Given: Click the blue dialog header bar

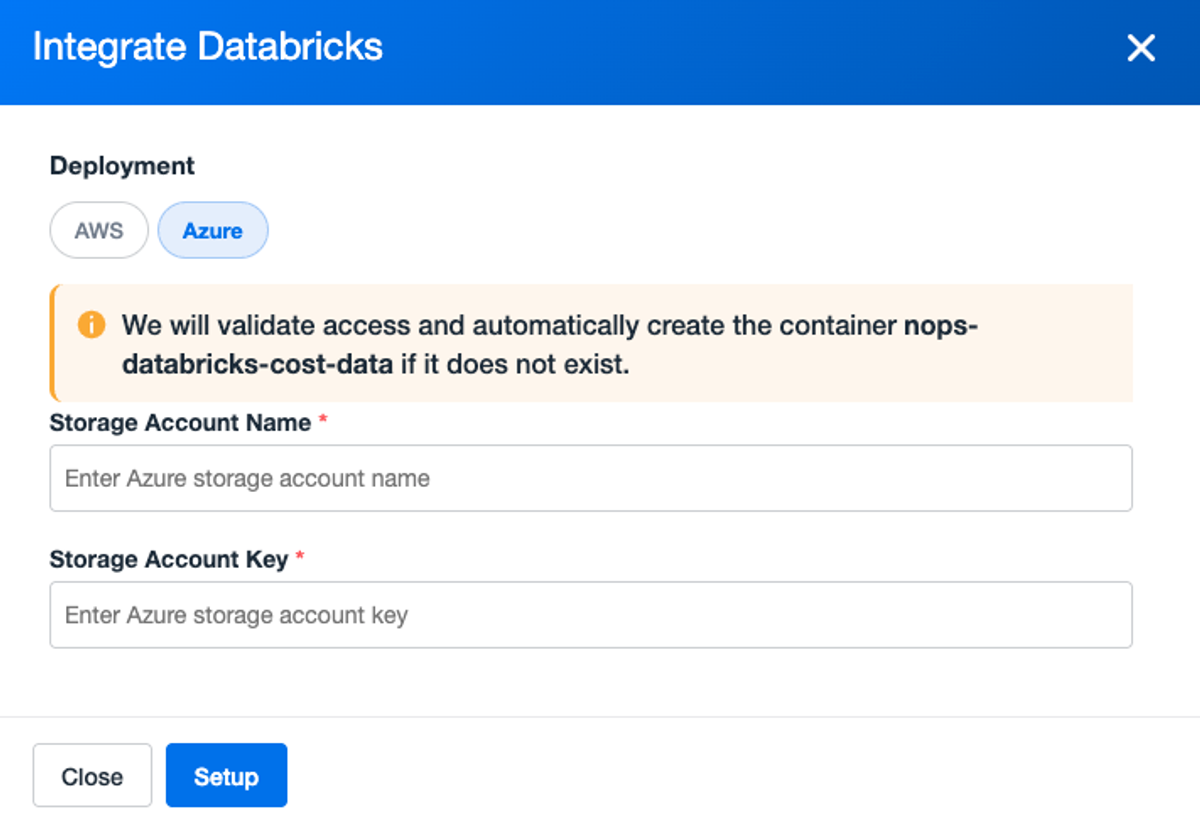Looking at the screenshot, I should pos(600,52).
